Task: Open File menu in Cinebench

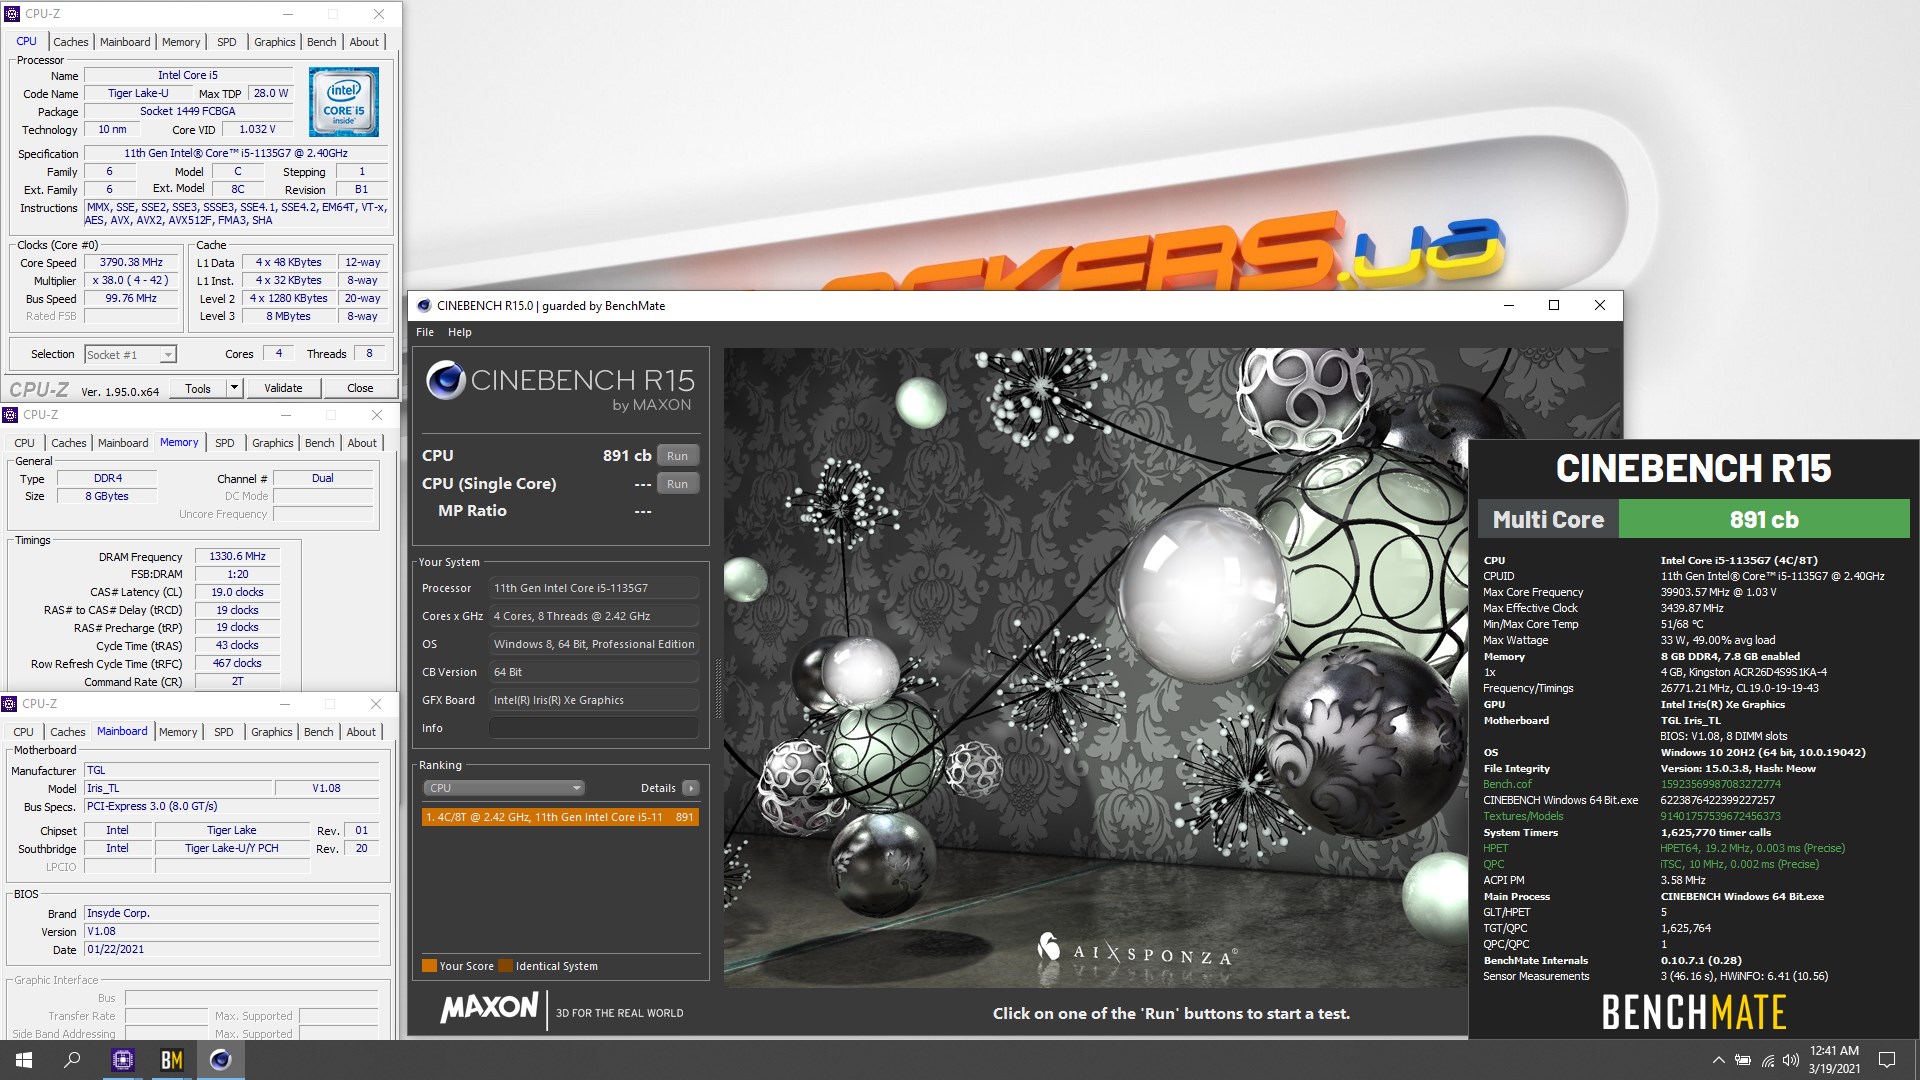Action: coord(425,332)
